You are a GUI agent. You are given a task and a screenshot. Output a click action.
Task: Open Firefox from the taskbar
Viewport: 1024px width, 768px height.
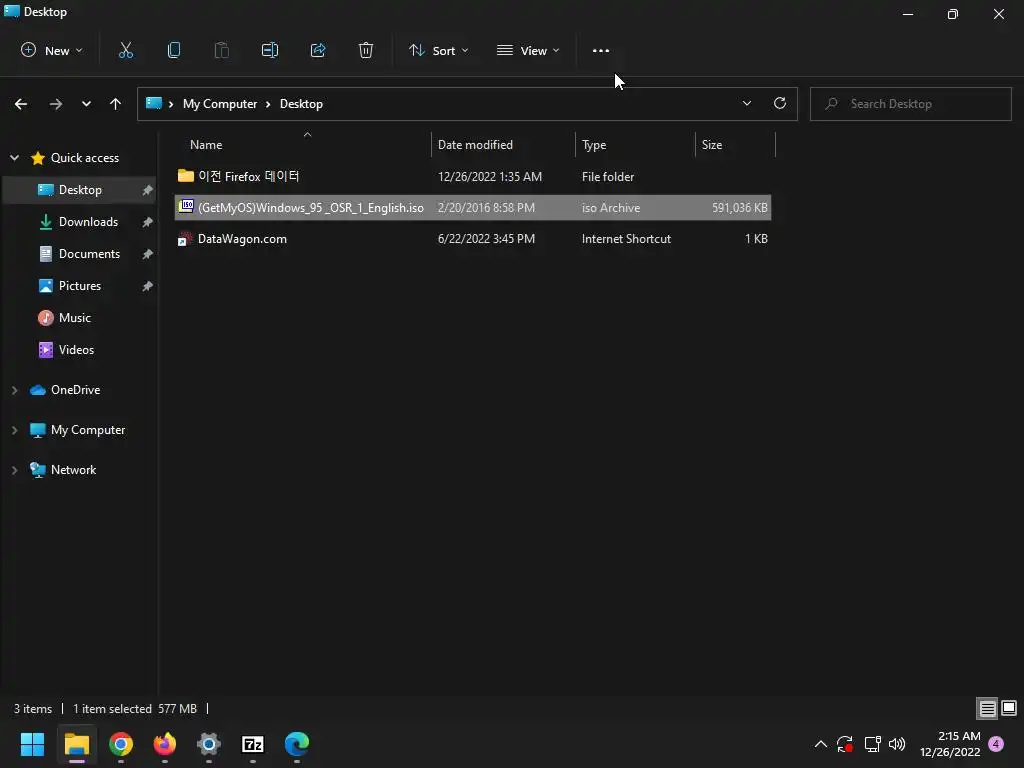[165, 744]
